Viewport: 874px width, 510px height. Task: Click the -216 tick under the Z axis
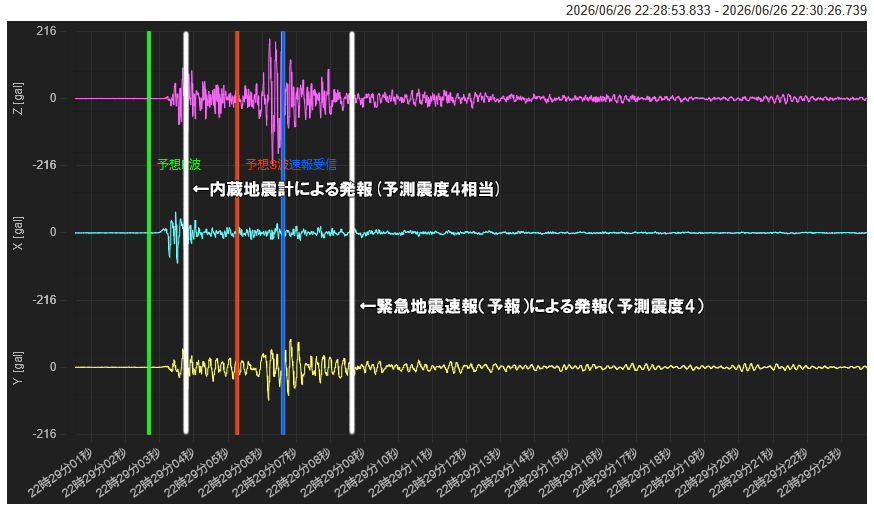click(x=45, y=165)
